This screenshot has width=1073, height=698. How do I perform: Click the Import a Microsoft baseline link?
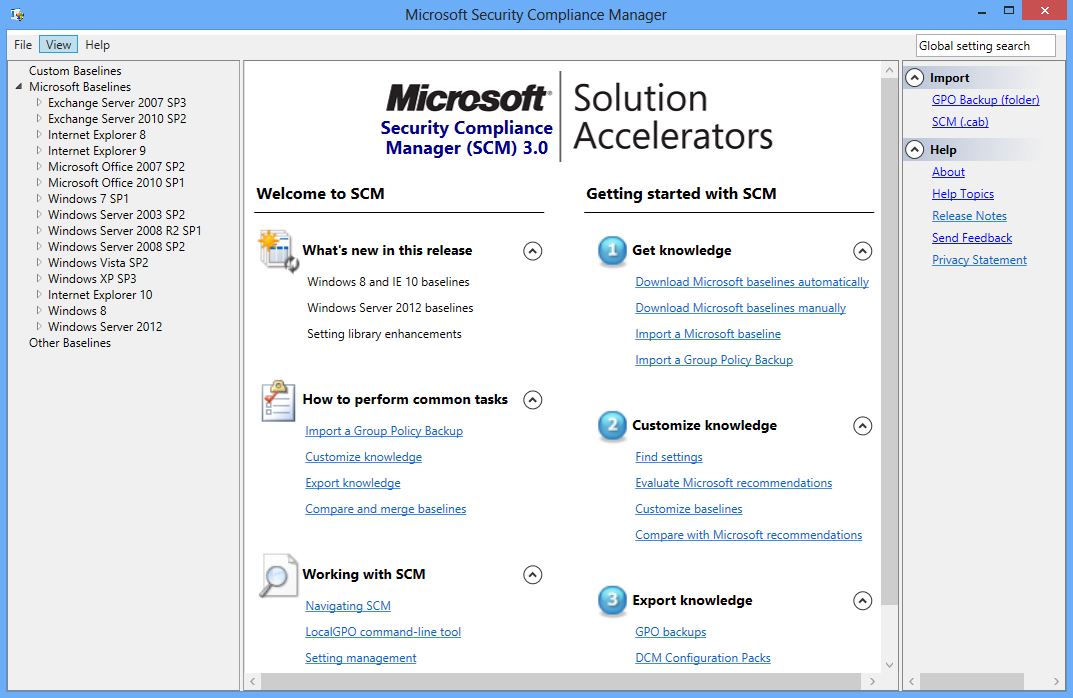click(x=708, y=334)
